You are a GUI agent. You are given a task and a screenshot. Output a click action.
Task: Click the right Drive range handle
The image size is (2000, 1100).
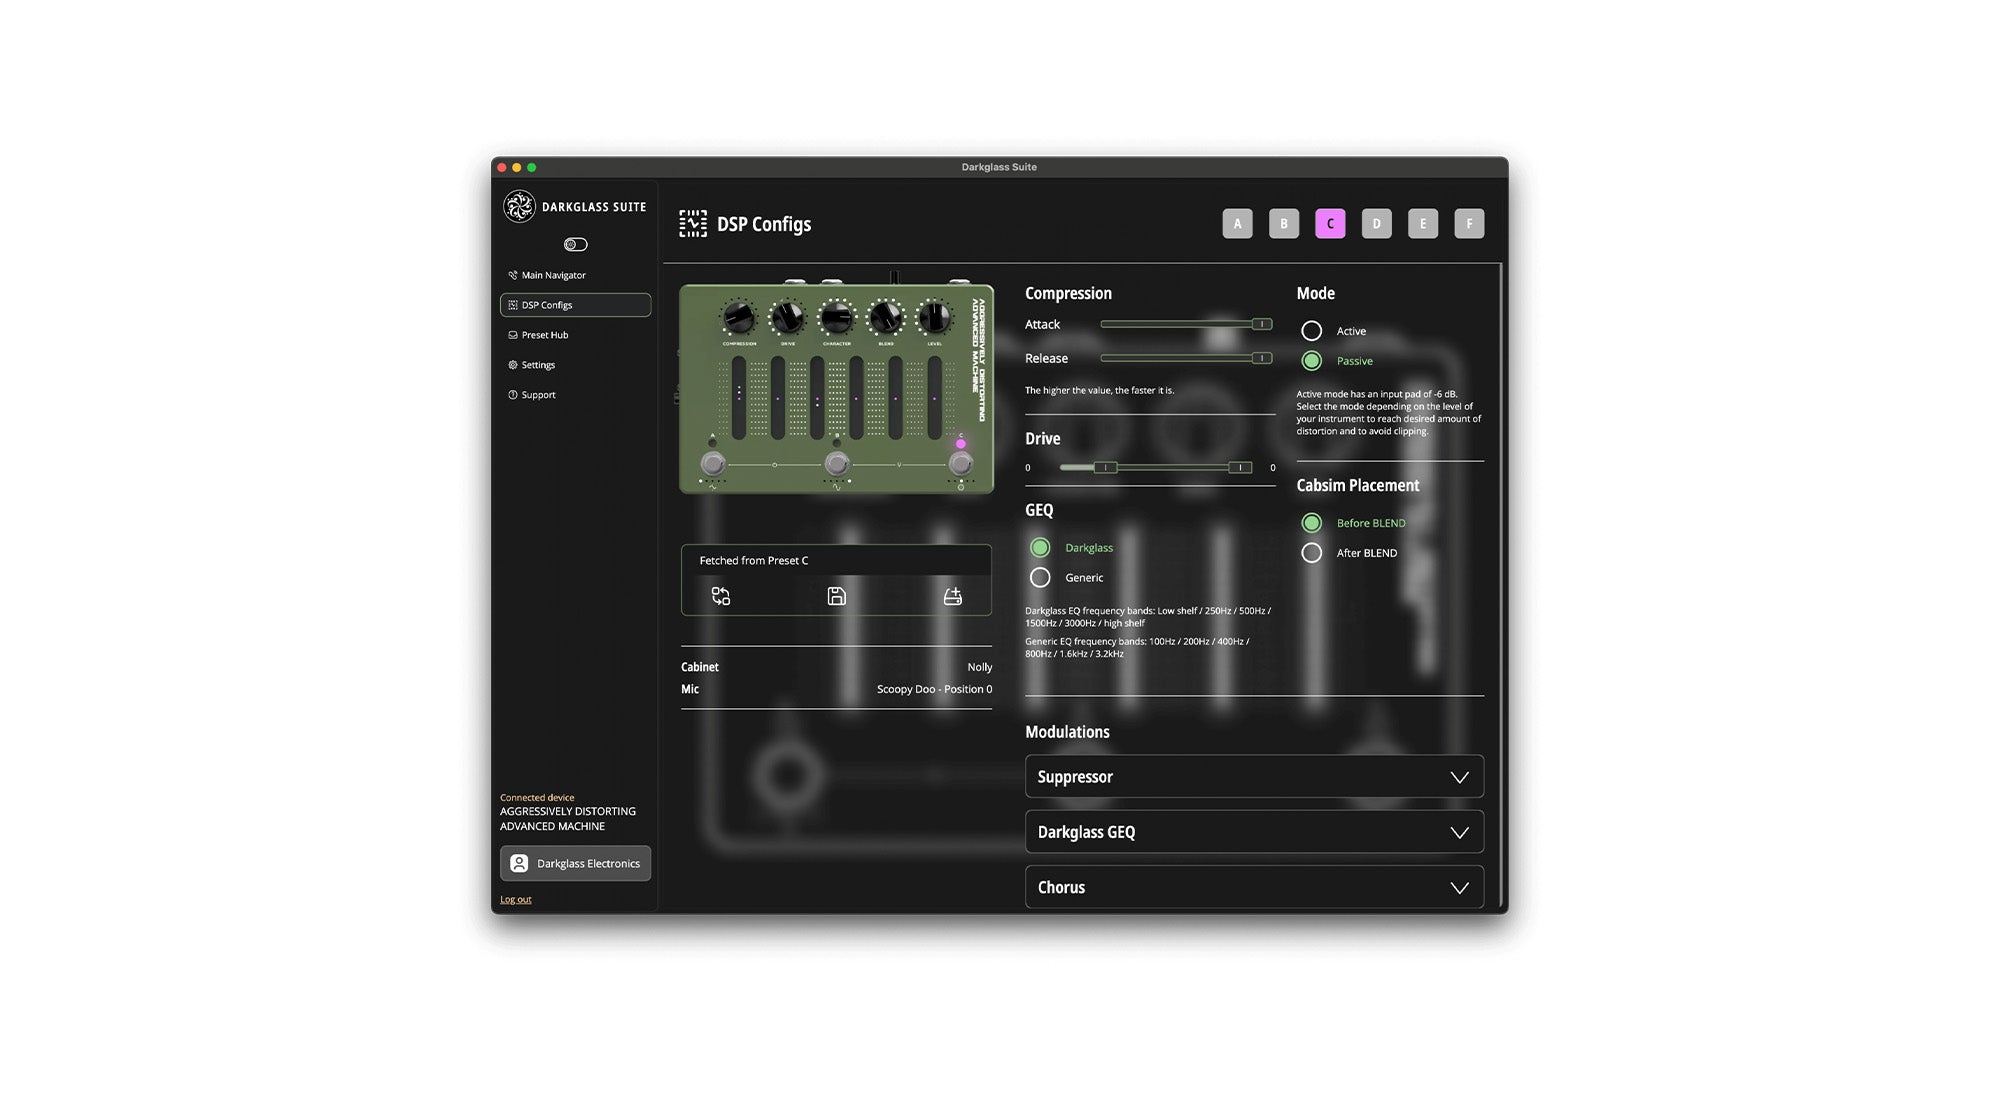pyautogui.click(x=1241, y=467)
